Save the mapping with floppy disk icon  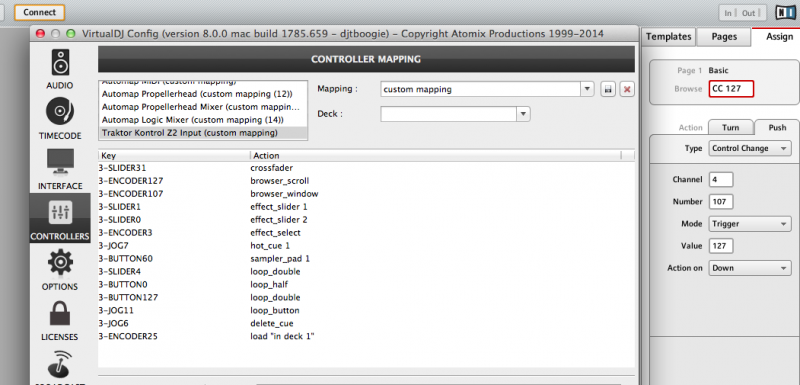coord(608,89)
